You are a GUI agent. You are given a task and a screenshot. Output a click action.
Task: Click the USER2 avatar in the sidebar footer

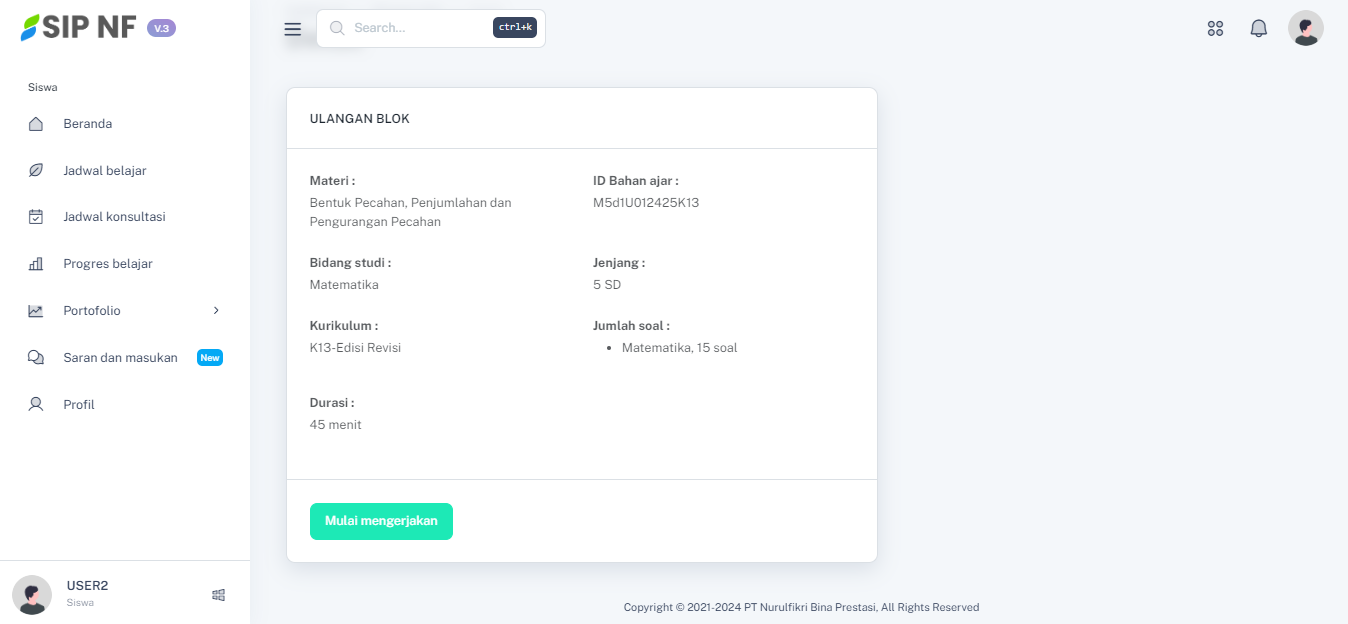pos(32,595)
